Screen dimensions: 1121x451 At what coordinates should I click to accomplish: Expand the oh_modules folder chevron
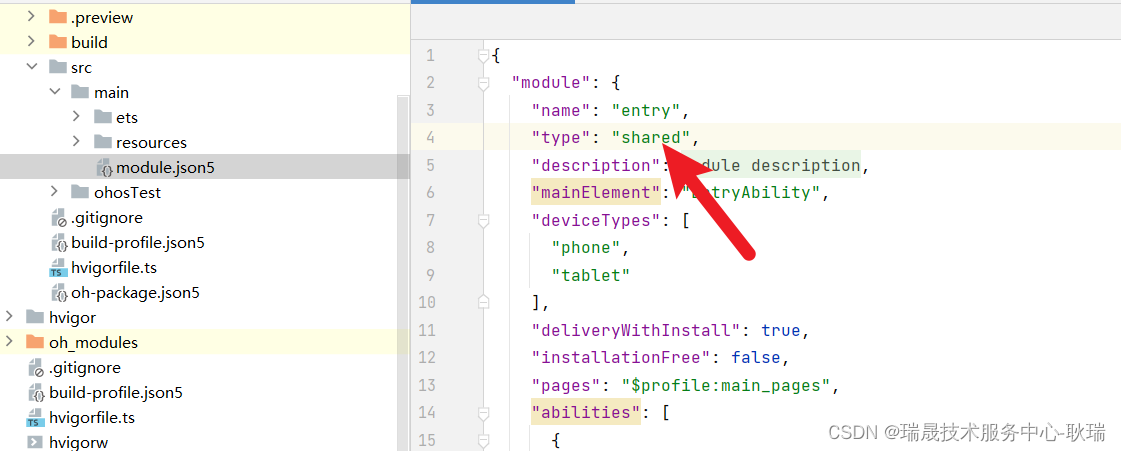coord(9,341)
